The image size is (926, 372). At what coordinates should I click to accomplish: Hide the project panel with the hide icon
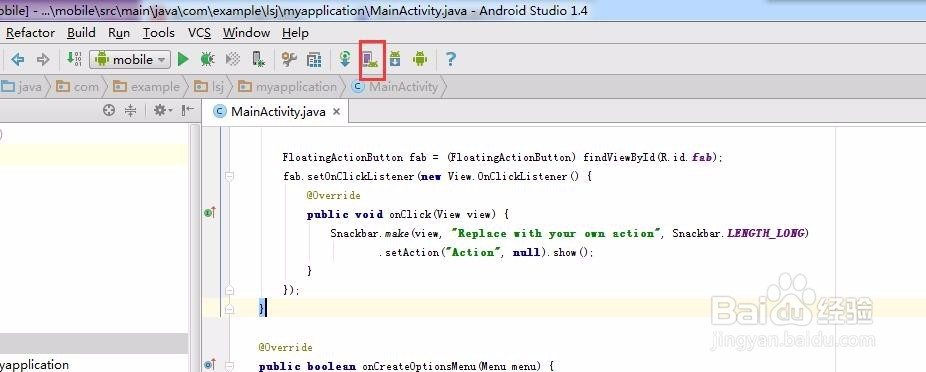click(x=188, y=110)
